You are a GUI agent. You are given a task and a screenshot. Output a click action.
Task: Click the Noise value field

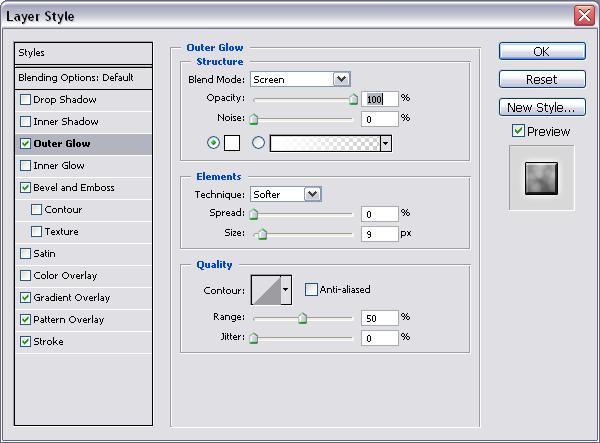click(380, 119)
